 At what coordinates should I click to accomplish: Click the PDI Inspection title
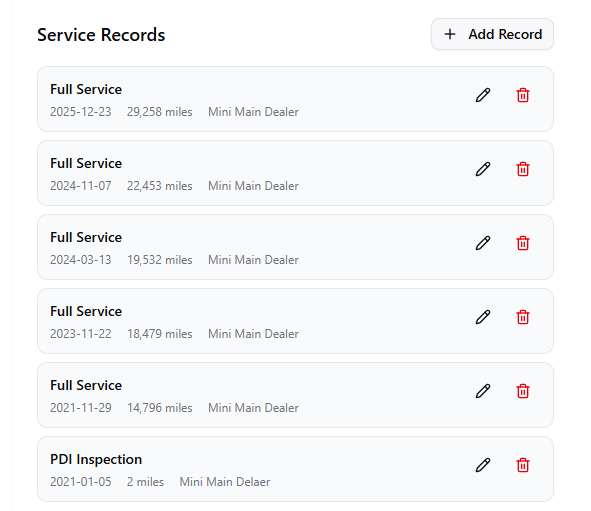(96, 459)
